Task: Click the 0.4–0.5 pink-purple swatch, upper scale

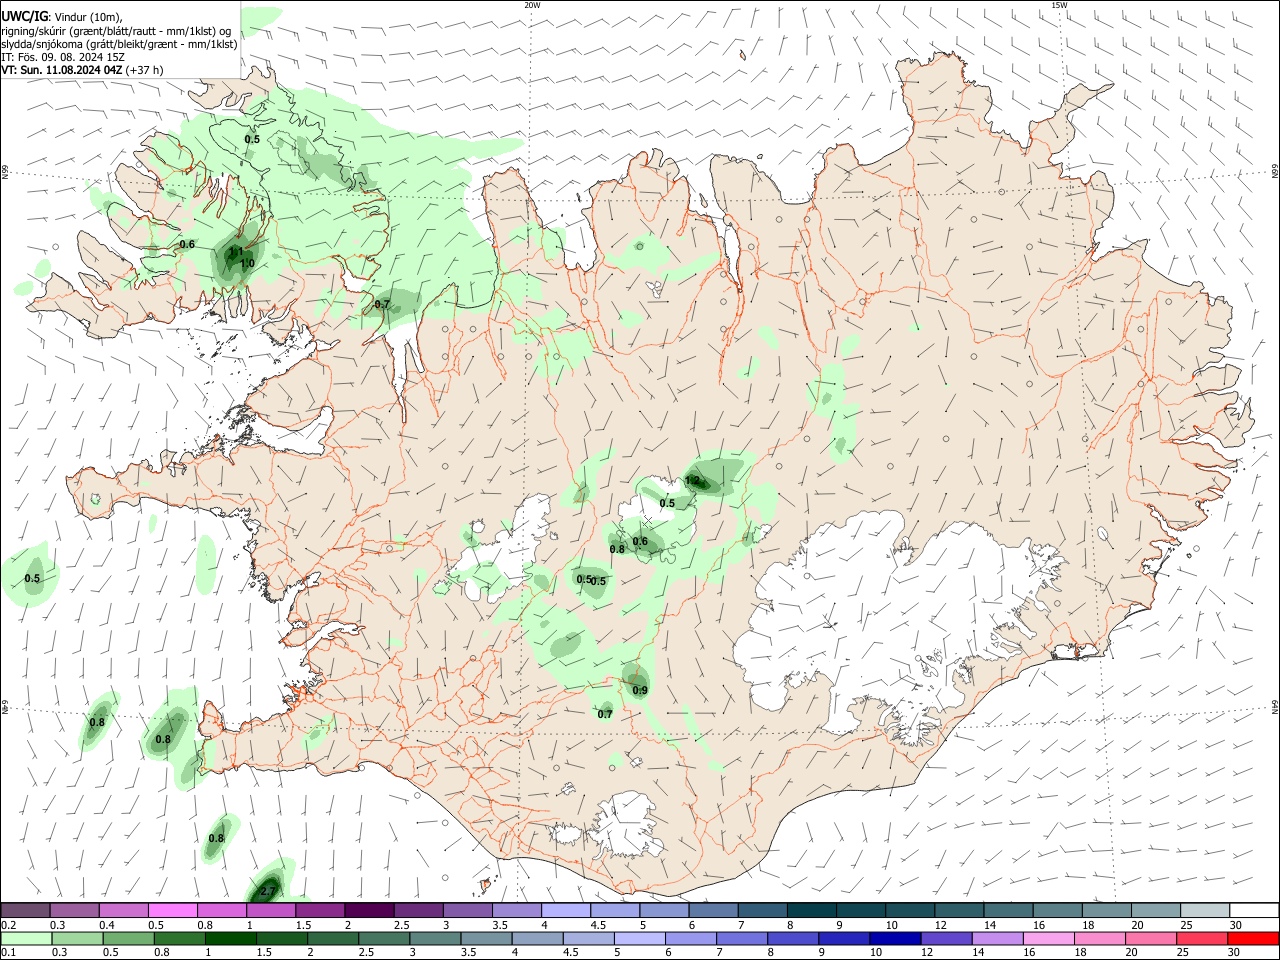Action: 123,910
